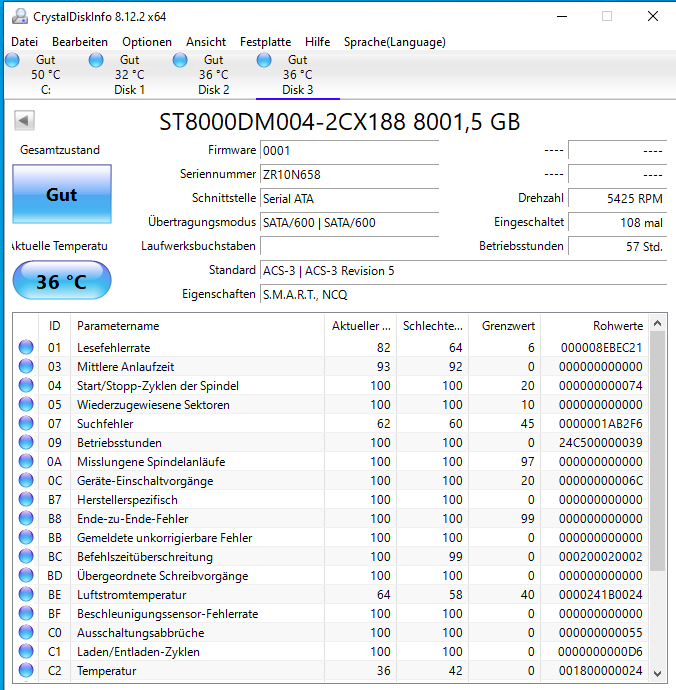Viewport: 676px width, 690px height.
Task: Open the Ansicht menu
Action: (x=206, y=42)
